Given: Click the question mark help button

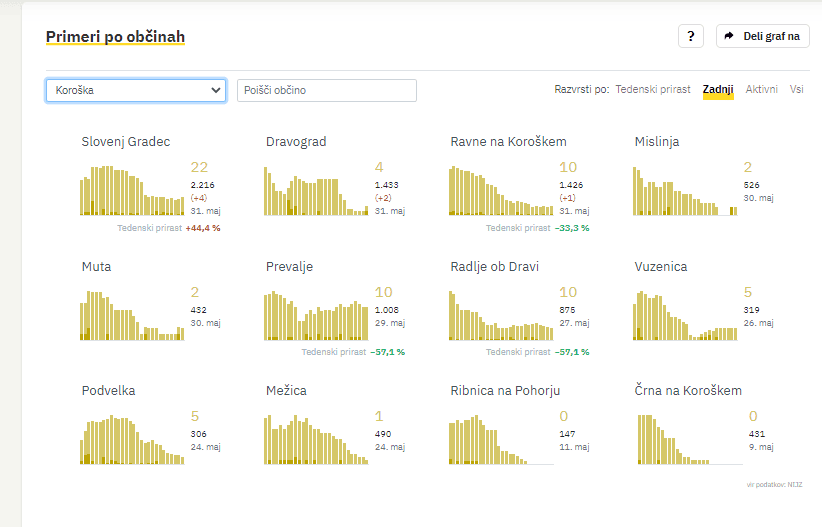Looking at the screenshot, I should [x=691, y=36].
